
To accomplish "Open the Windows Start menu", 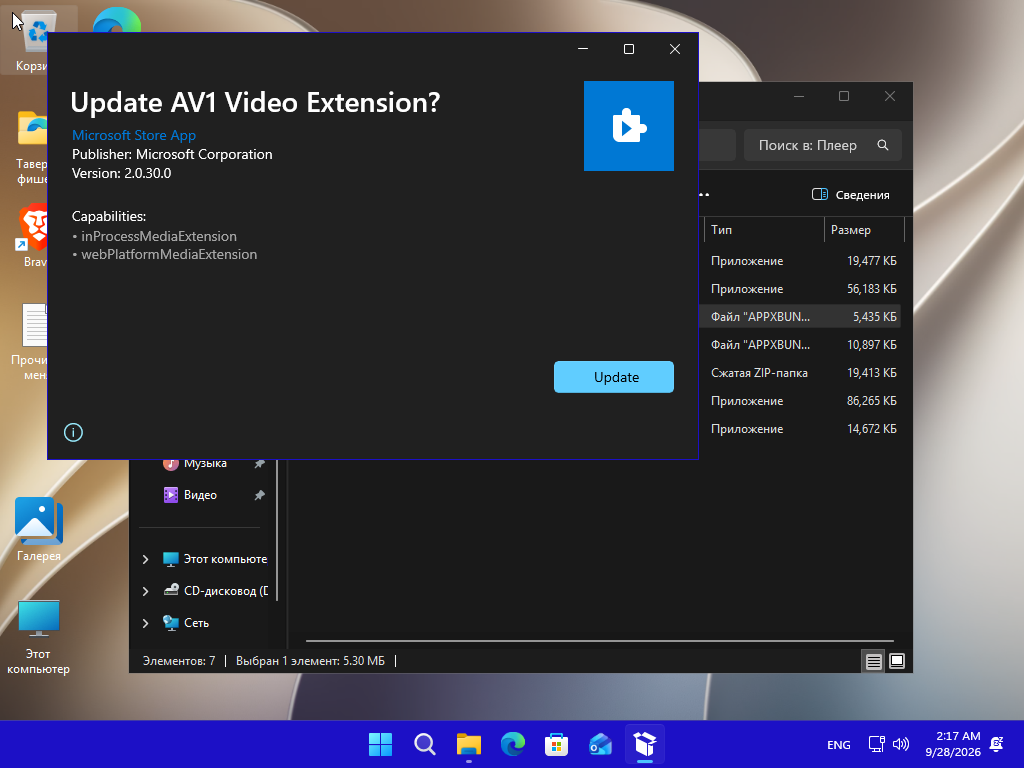I will (380, 744).
